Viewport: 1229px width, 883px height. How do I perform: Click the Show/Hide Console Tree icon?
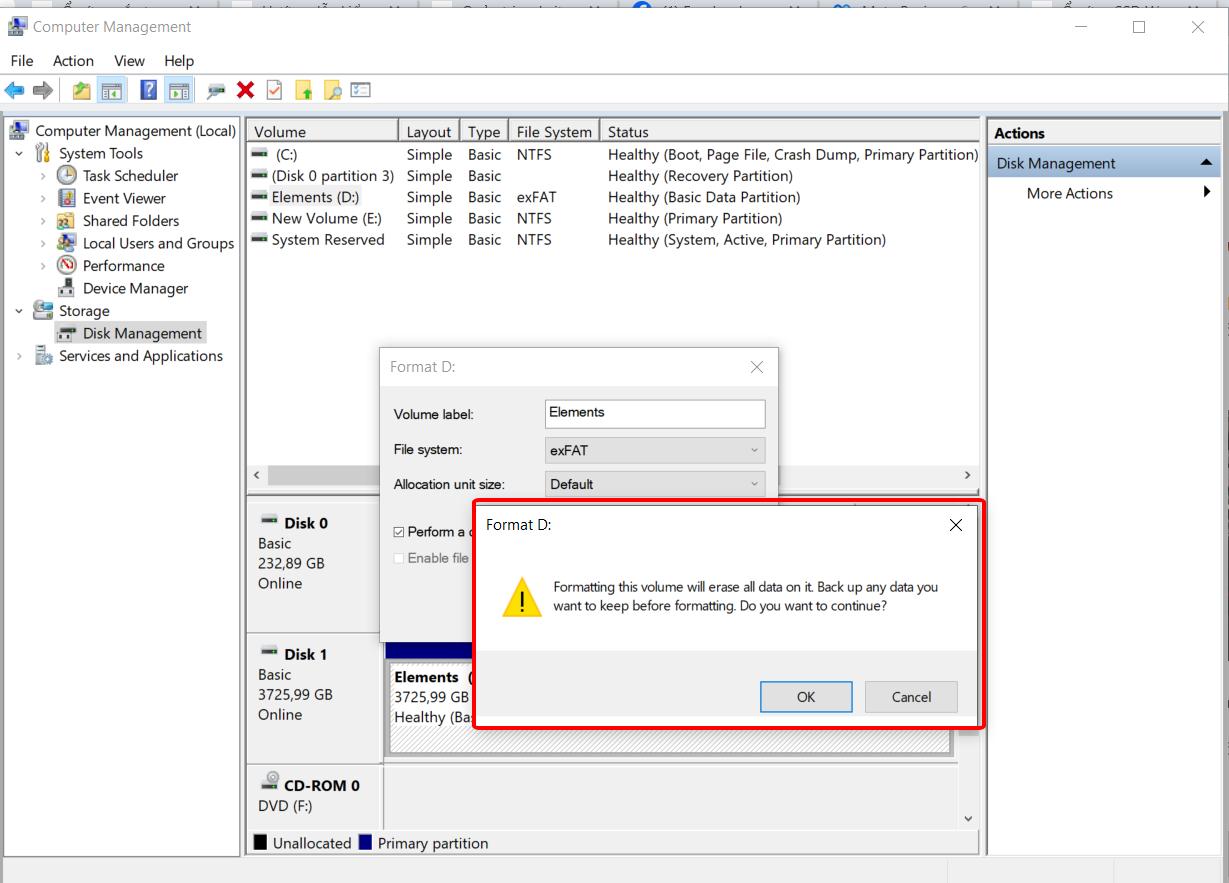tap(112, 91)
